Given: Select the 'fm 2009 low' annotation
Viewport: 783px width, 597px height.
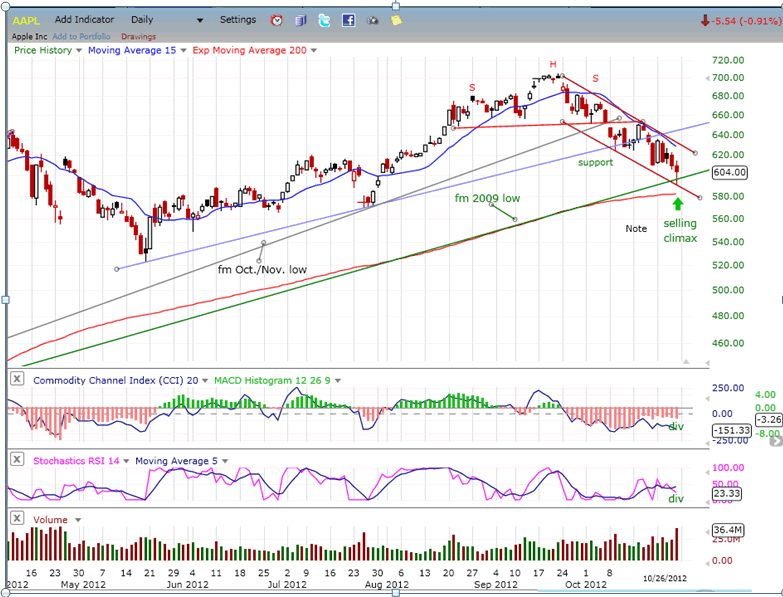Looking at the screenshot, I should coord(487,198).
